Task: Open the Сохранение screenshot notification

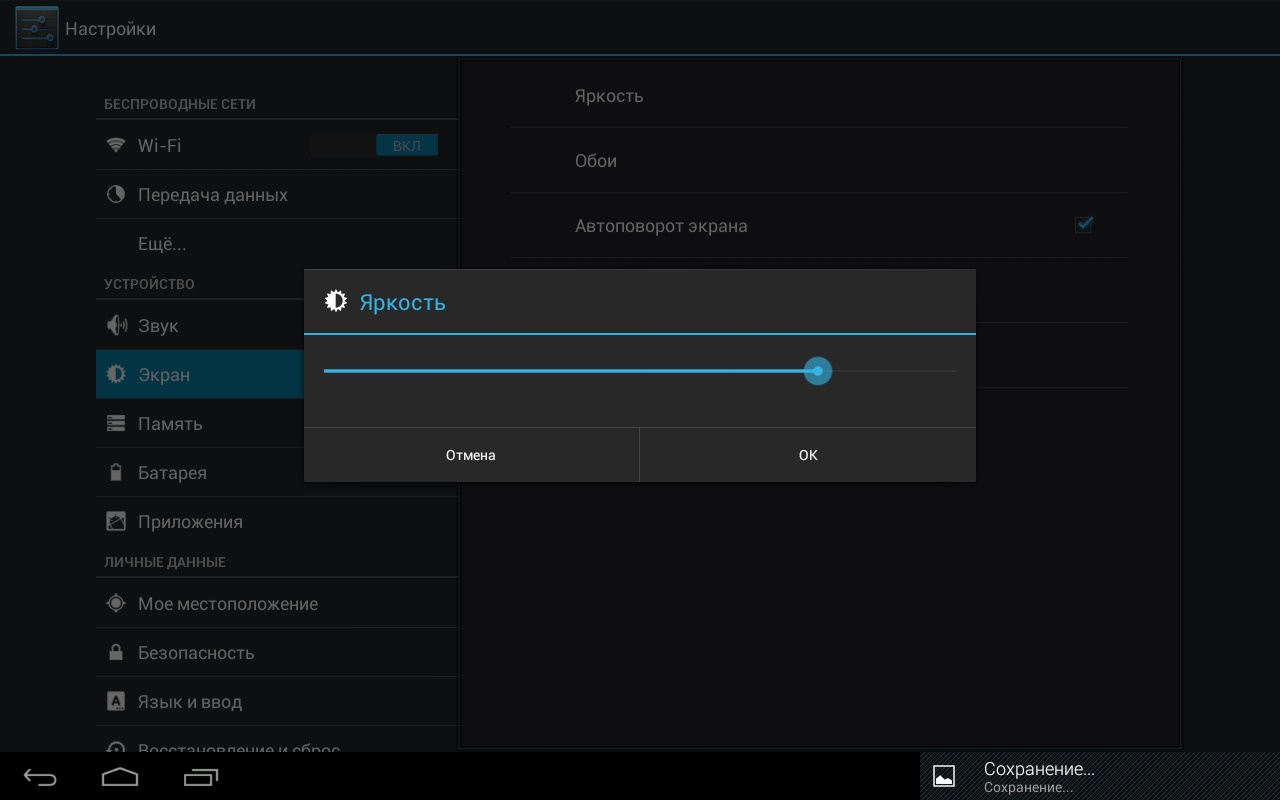Action: click(x=1038, y=776)
